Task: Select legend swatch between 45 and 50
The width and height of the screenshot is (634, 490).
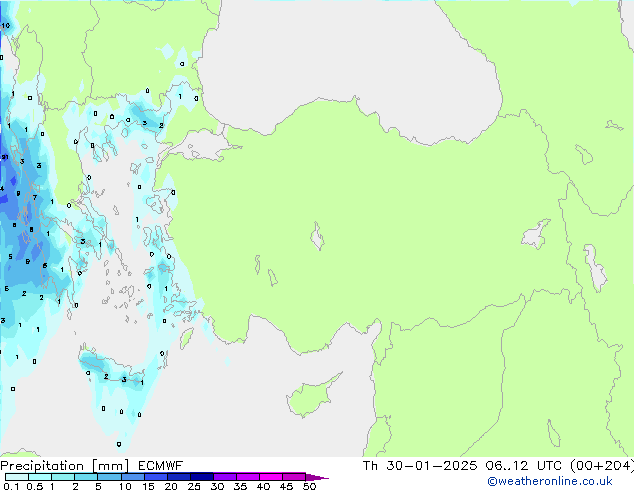Action: pyautogui.click(x=294, y=477)
